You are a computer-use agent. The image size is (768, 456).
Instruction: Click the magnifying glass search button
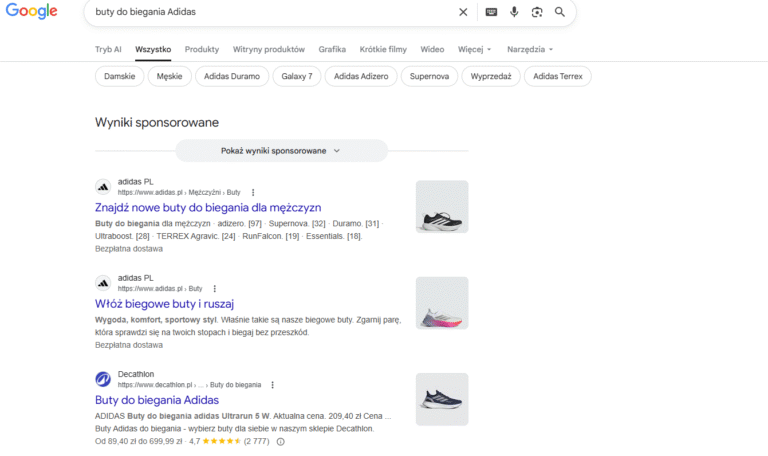coord(560,12)
